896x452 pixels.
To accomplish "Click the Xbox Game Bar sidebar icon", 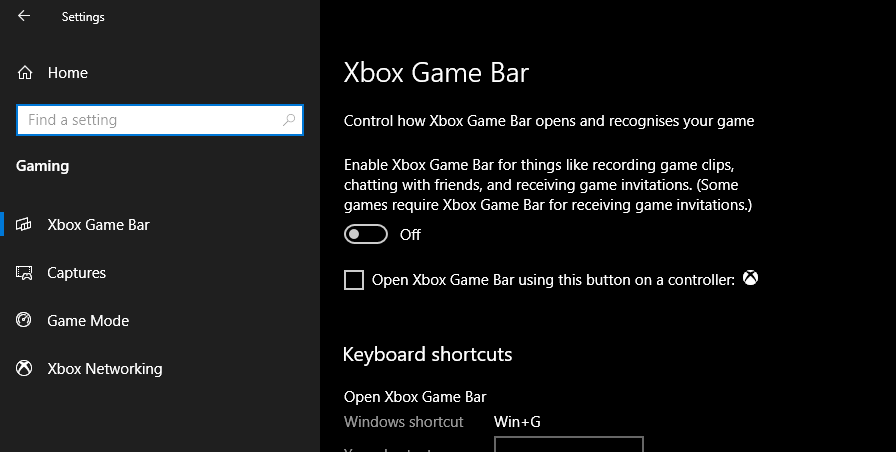I will tap(25, 225).
